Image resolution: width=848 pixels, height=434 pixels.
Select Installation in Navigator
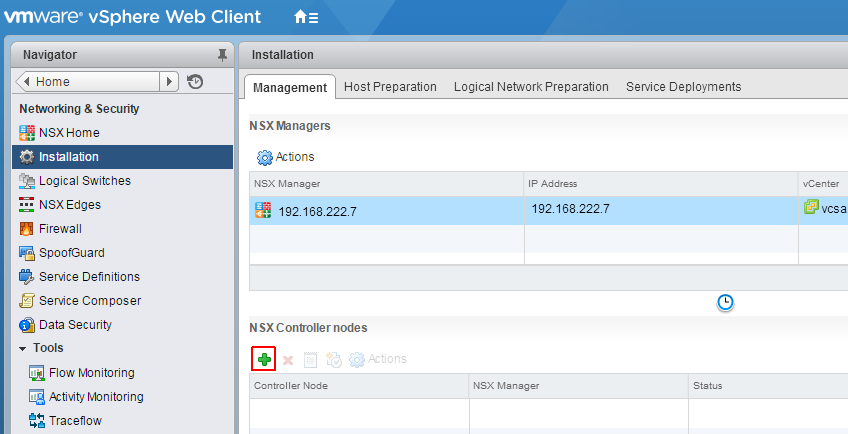[x=123, y=157]
